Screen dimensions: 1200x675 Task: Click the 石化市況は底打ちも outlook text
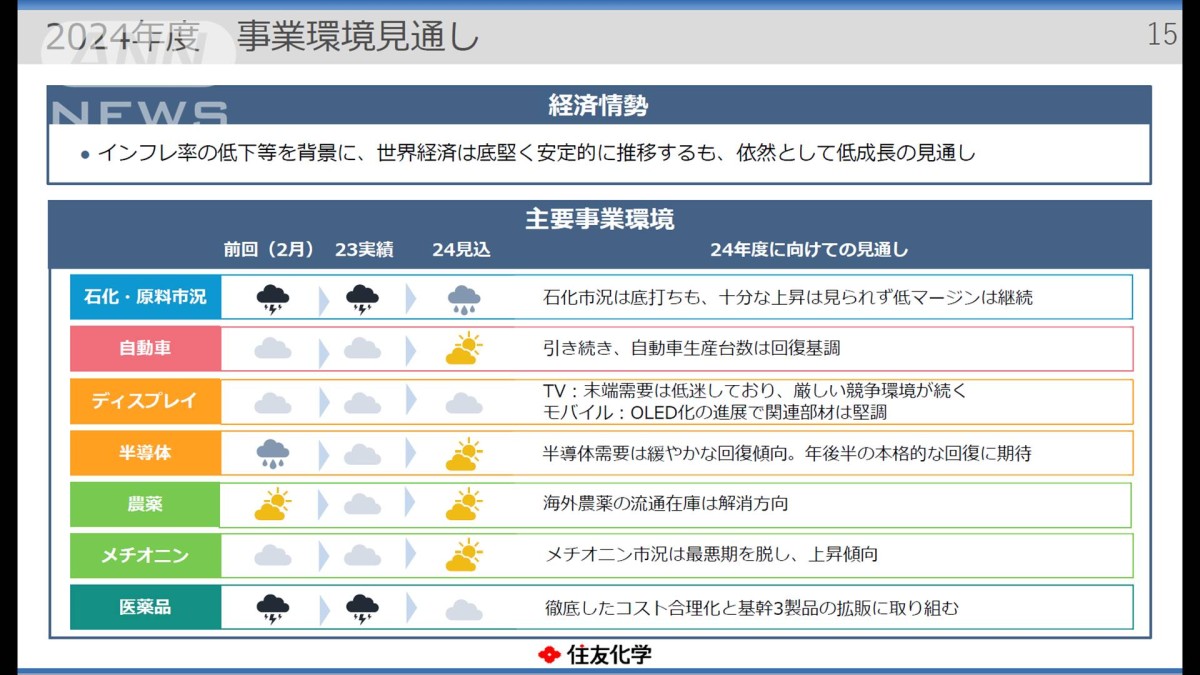788,297
